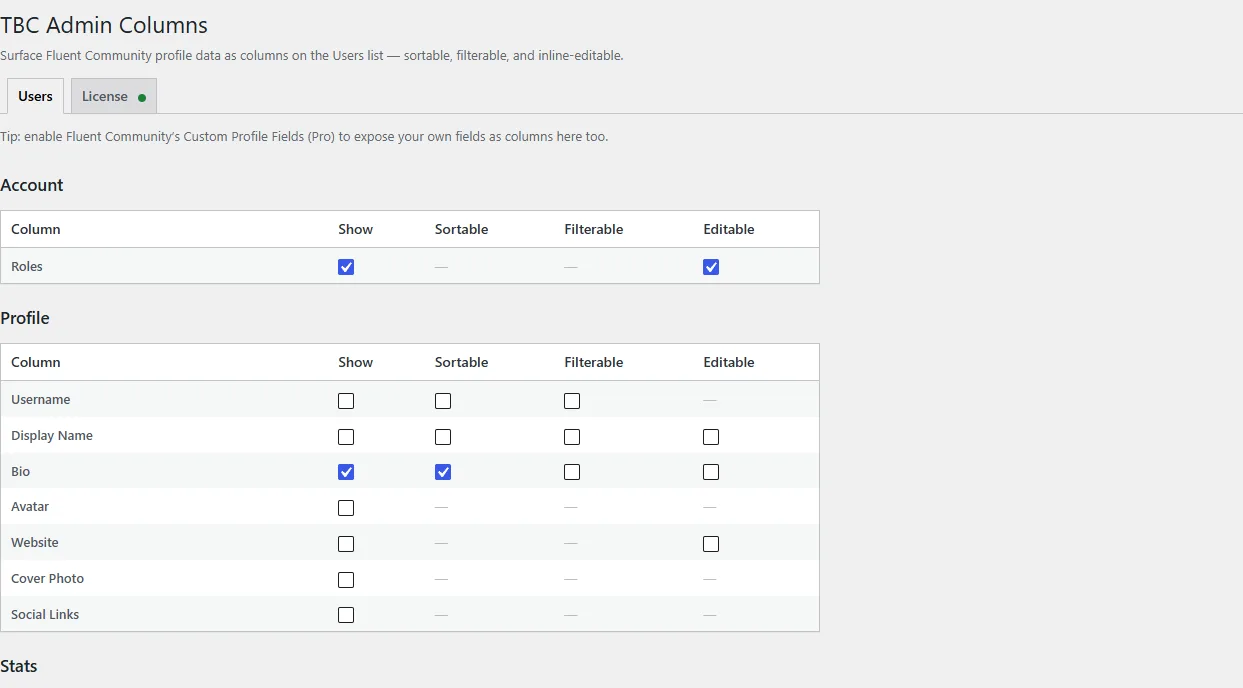
Task: Make the Website column editable
Action: pos(711,544)
